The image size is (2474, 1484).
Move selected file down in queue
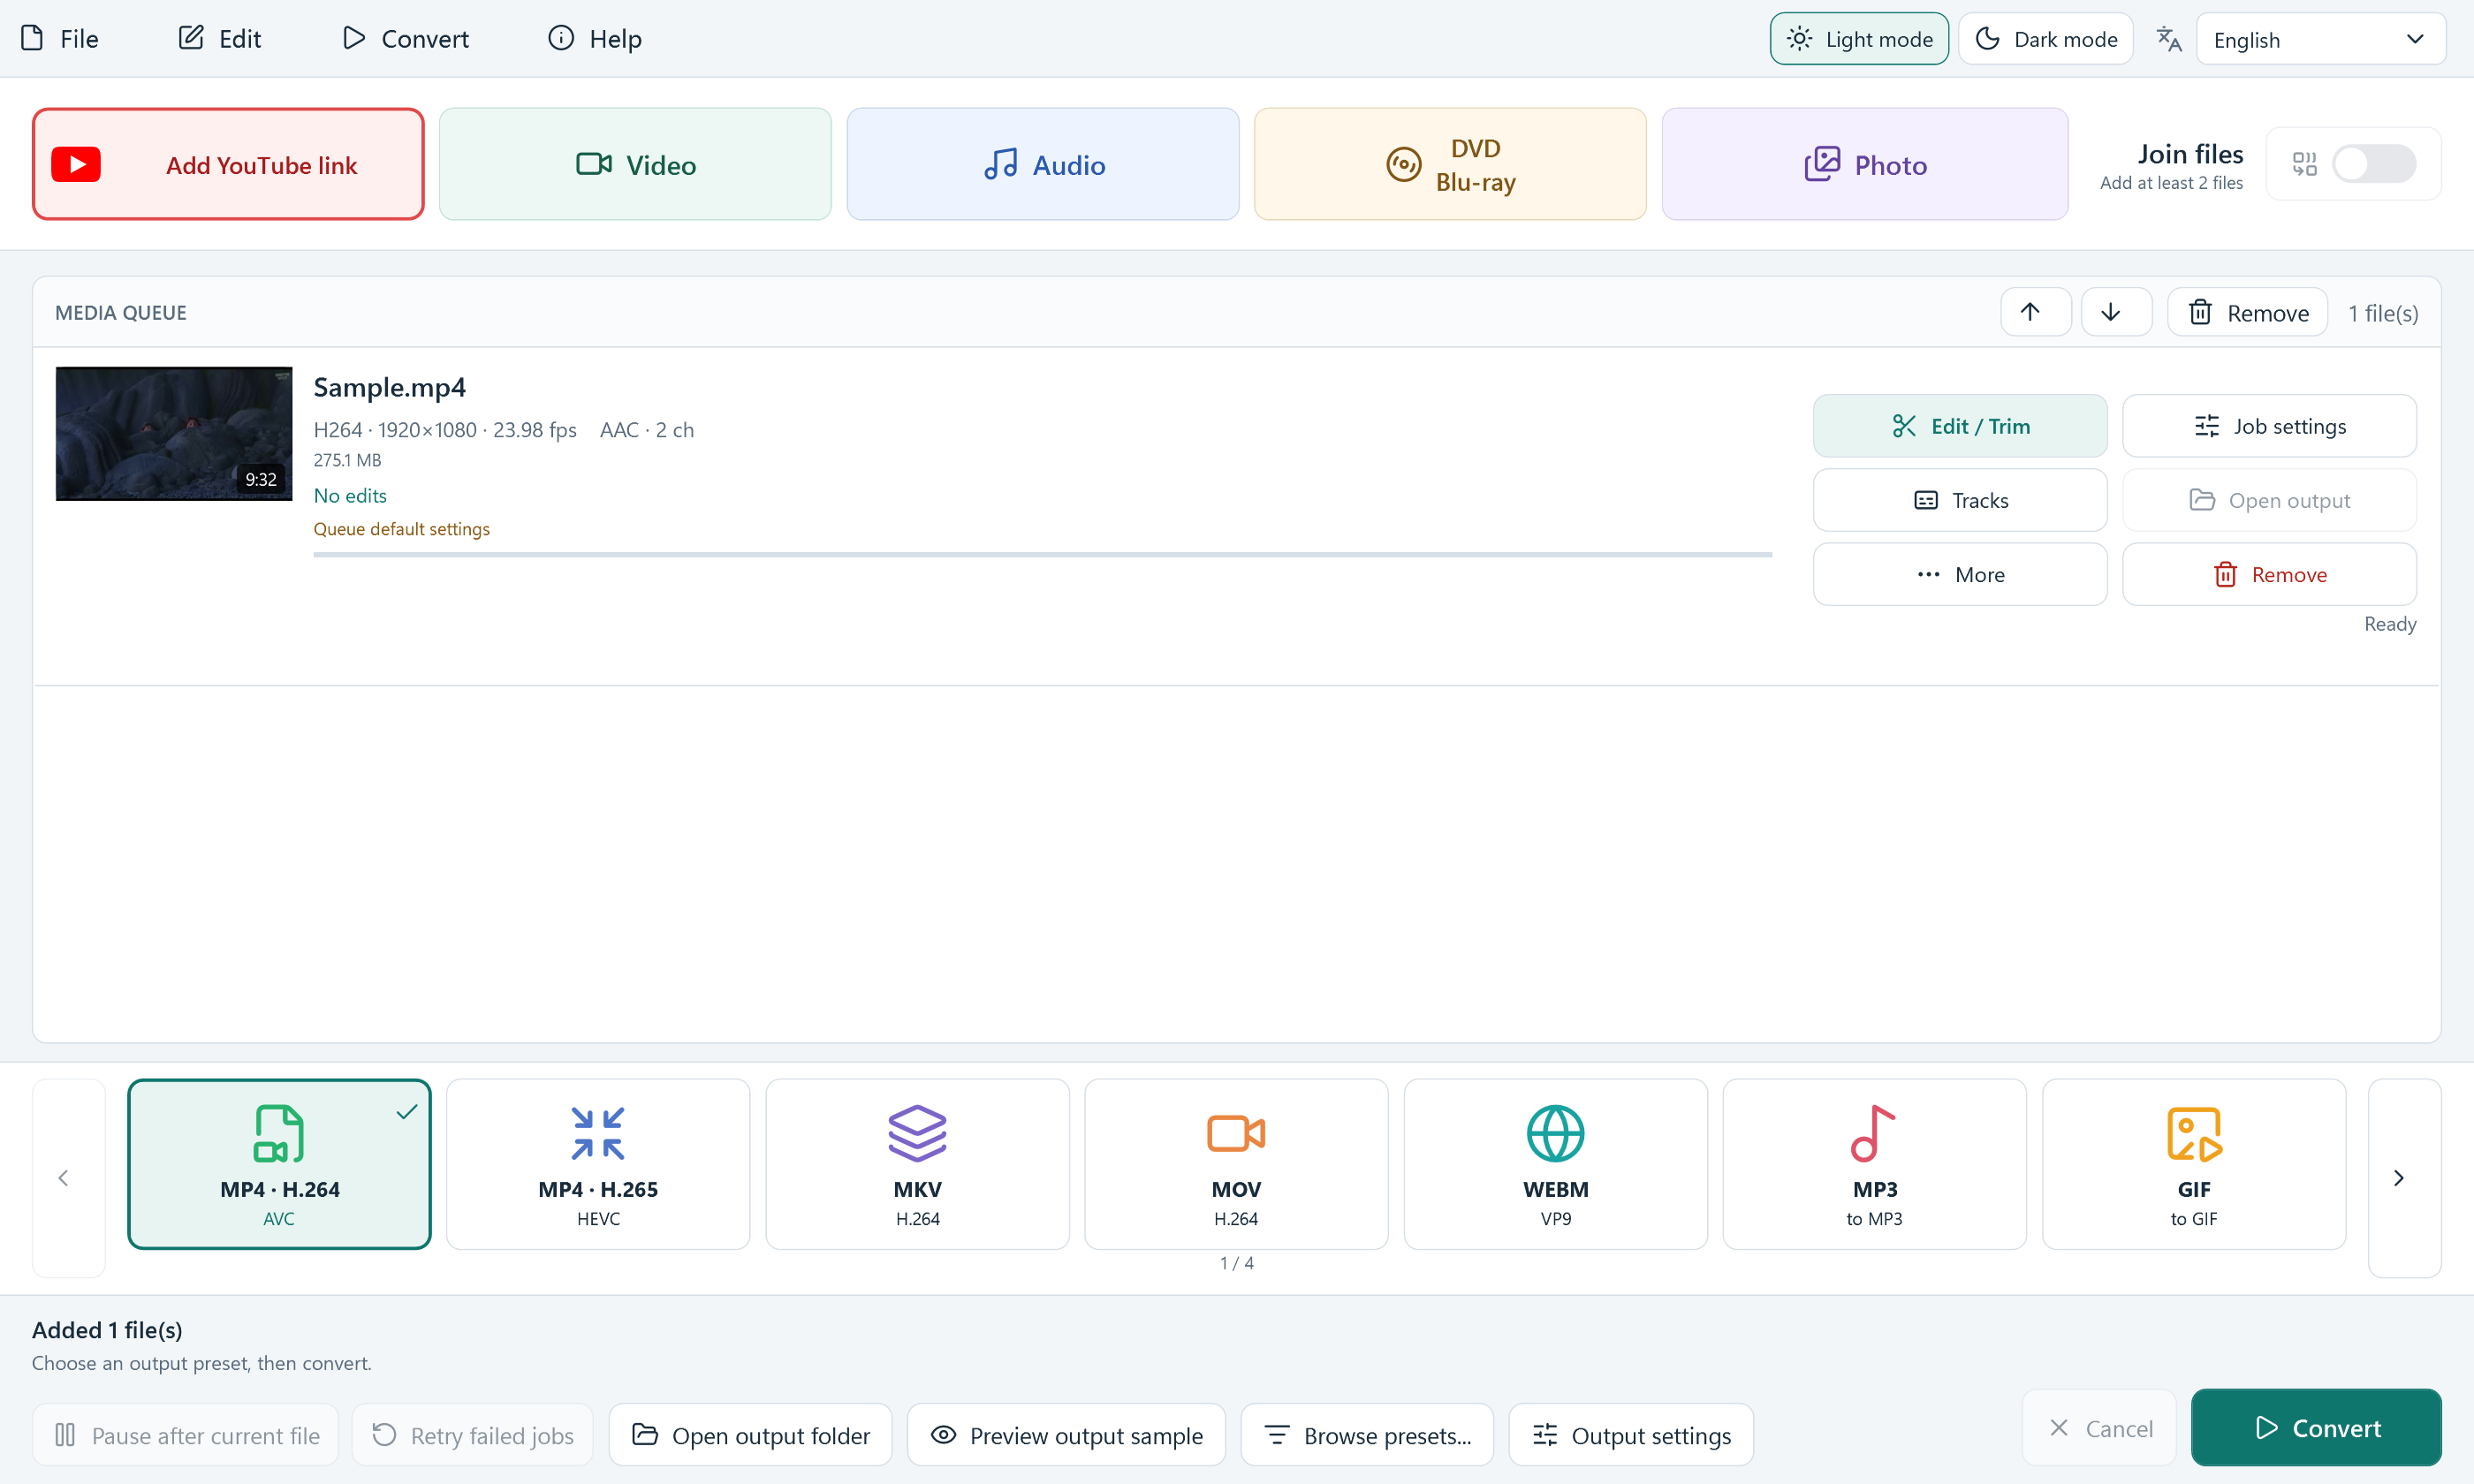pos(2116,313)
